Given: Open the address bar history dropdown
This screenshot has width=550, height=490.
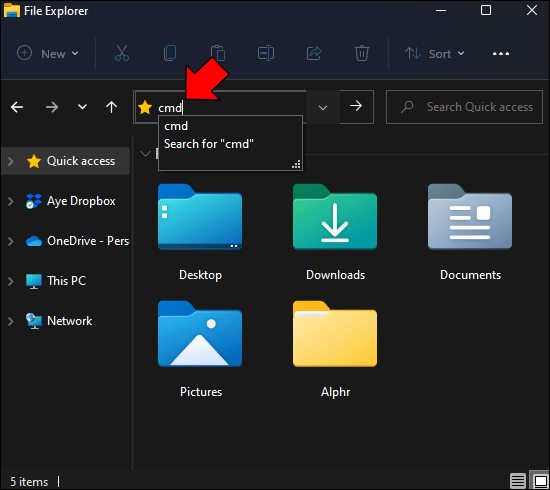Looking at the screenshot, I should pyautogui.click(x=323, y=107).
